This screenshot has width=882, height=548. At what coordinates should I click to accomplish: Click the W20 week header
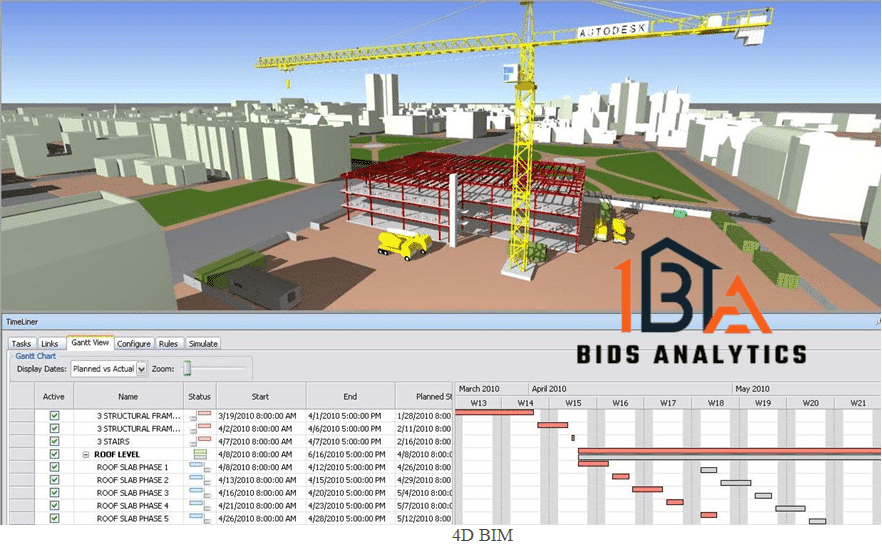point(811,403)
